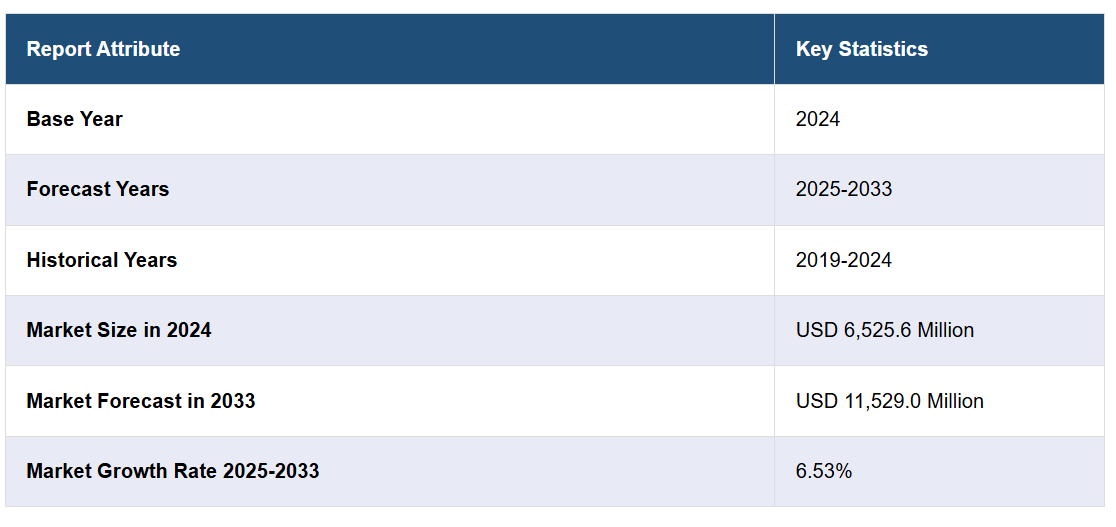The width and height of the screenshot is (1116, 527).
Task: Click the word Million in the 2033 forecast
Action: pyautogui.click(x=955, y=401)
